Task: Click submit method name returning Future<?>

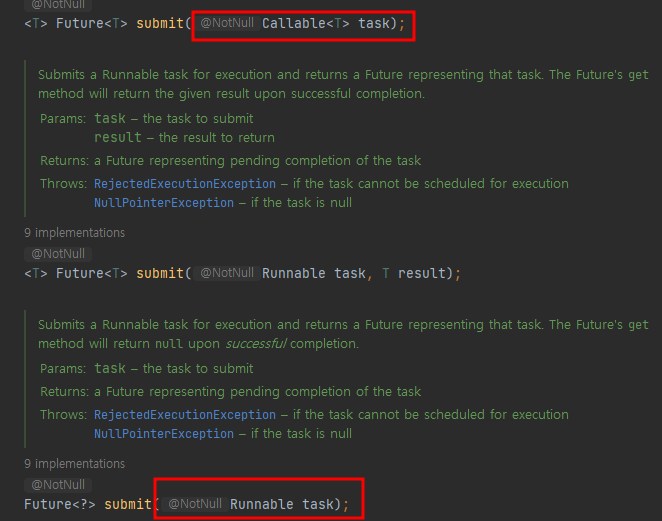Action: click(x=128, y=504)
